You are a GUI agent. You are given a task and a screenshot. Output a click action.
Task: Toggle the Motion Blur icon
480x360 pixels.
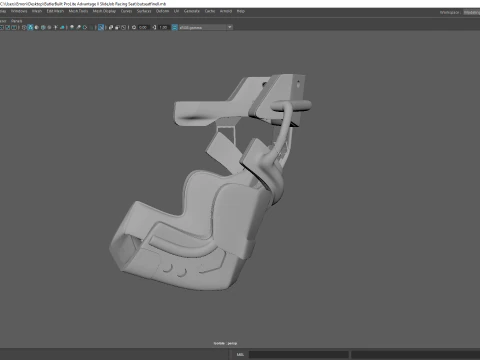(78, 27)
